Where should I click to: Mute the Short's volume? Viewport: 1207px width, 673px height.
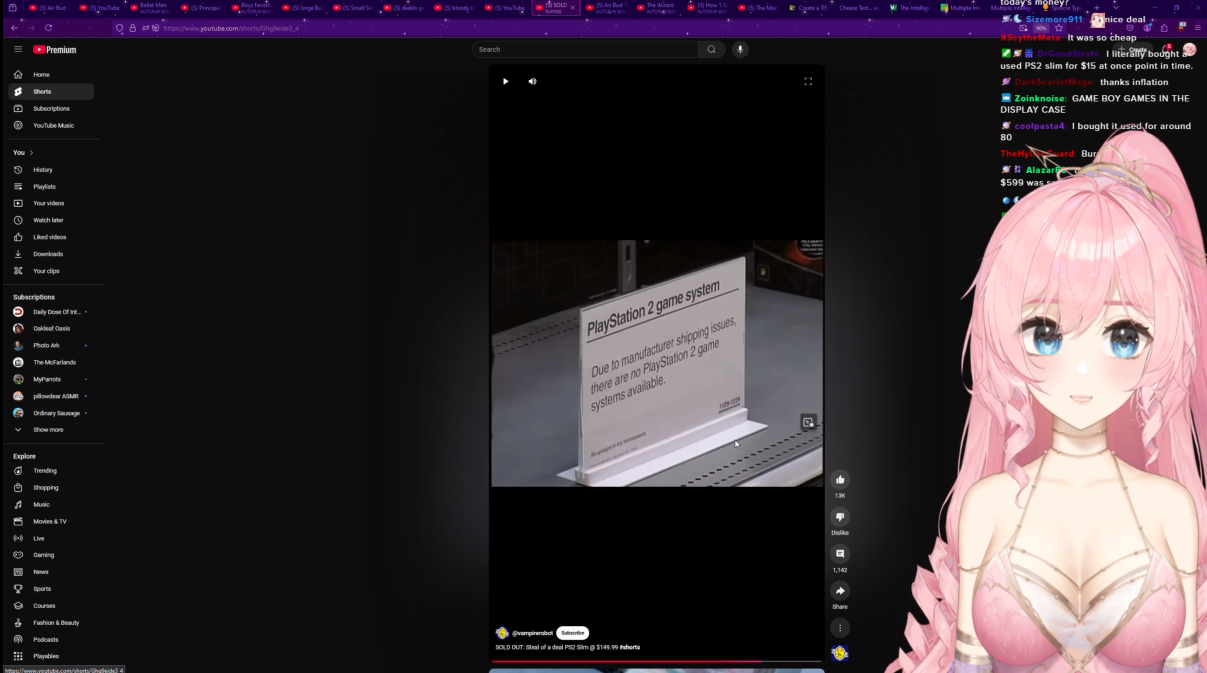tap(532, 81)
